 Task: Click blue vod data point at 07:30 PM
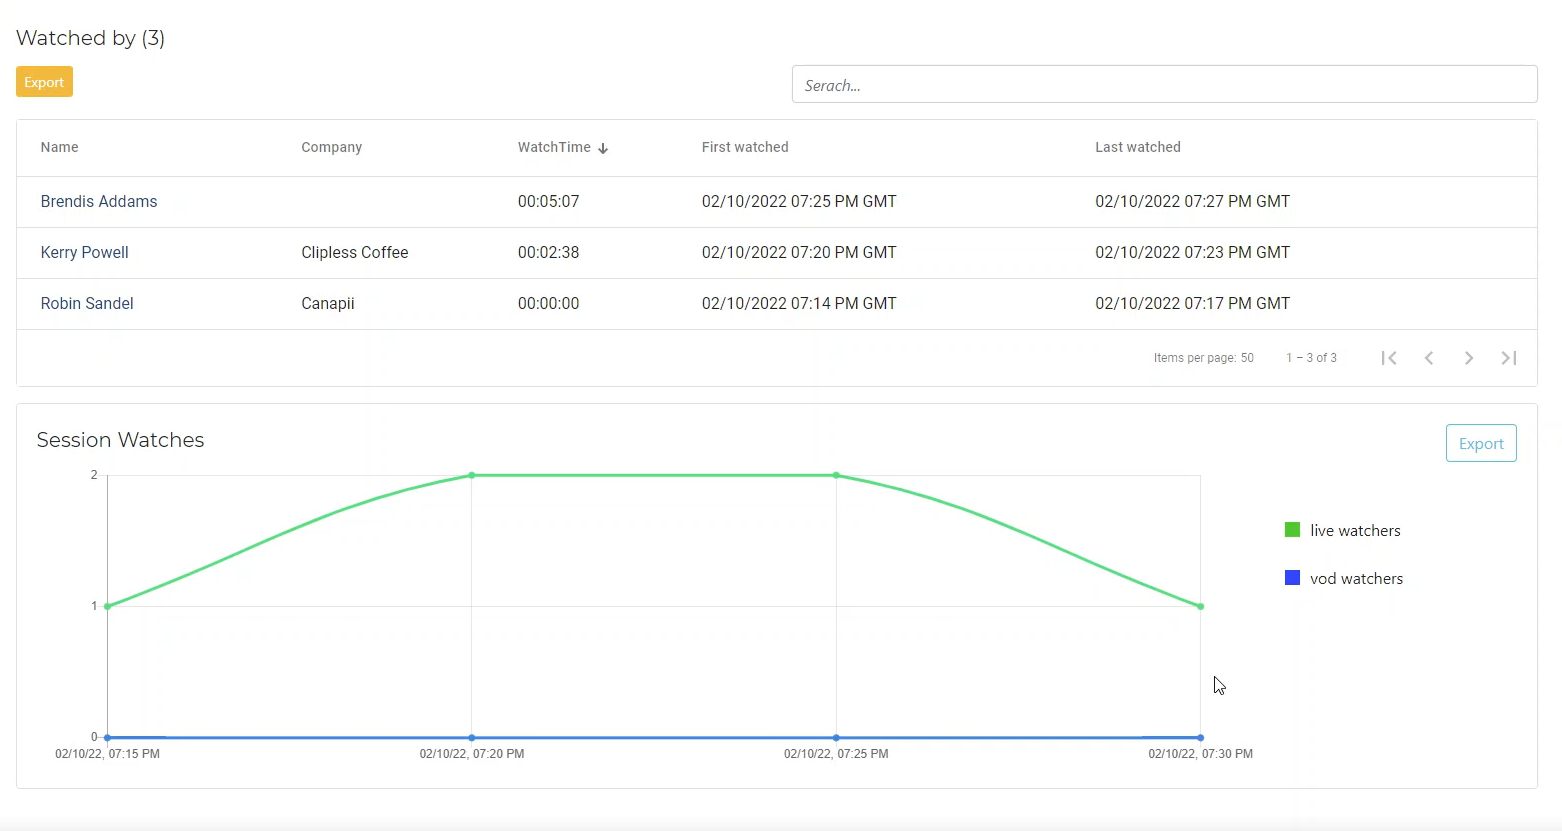tap(1200, 738)
